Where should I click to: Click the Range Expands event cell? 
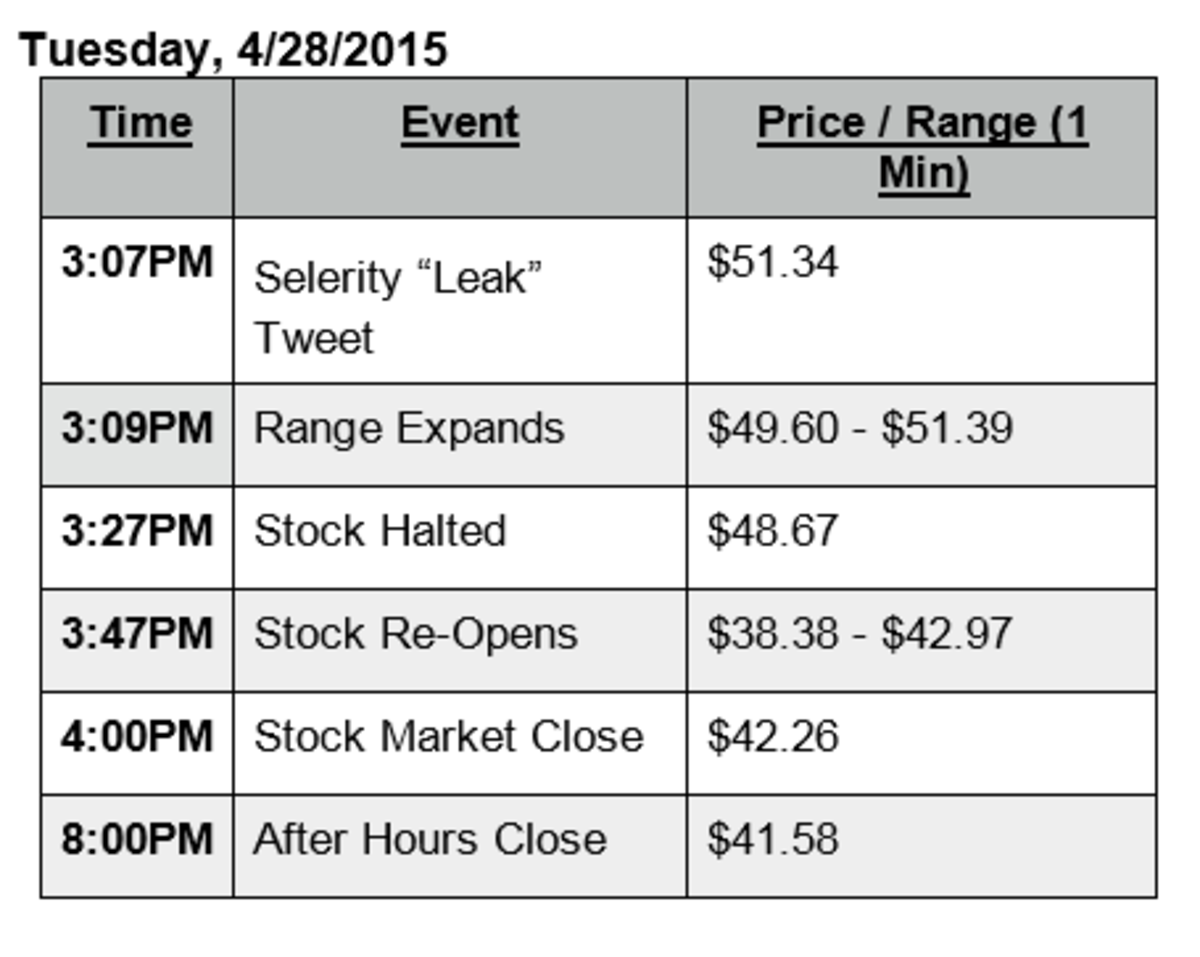pos(409,429)
